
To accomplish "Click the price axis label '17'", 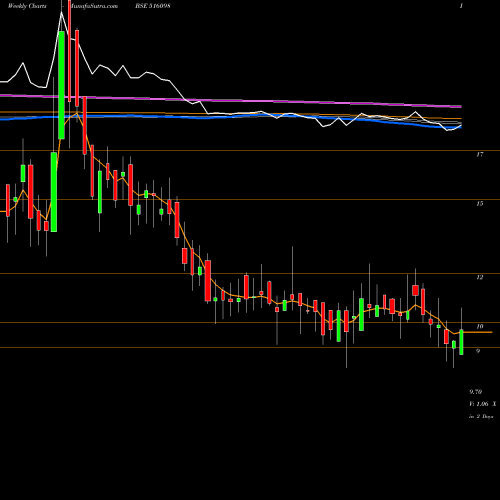I will pos(480,154).
